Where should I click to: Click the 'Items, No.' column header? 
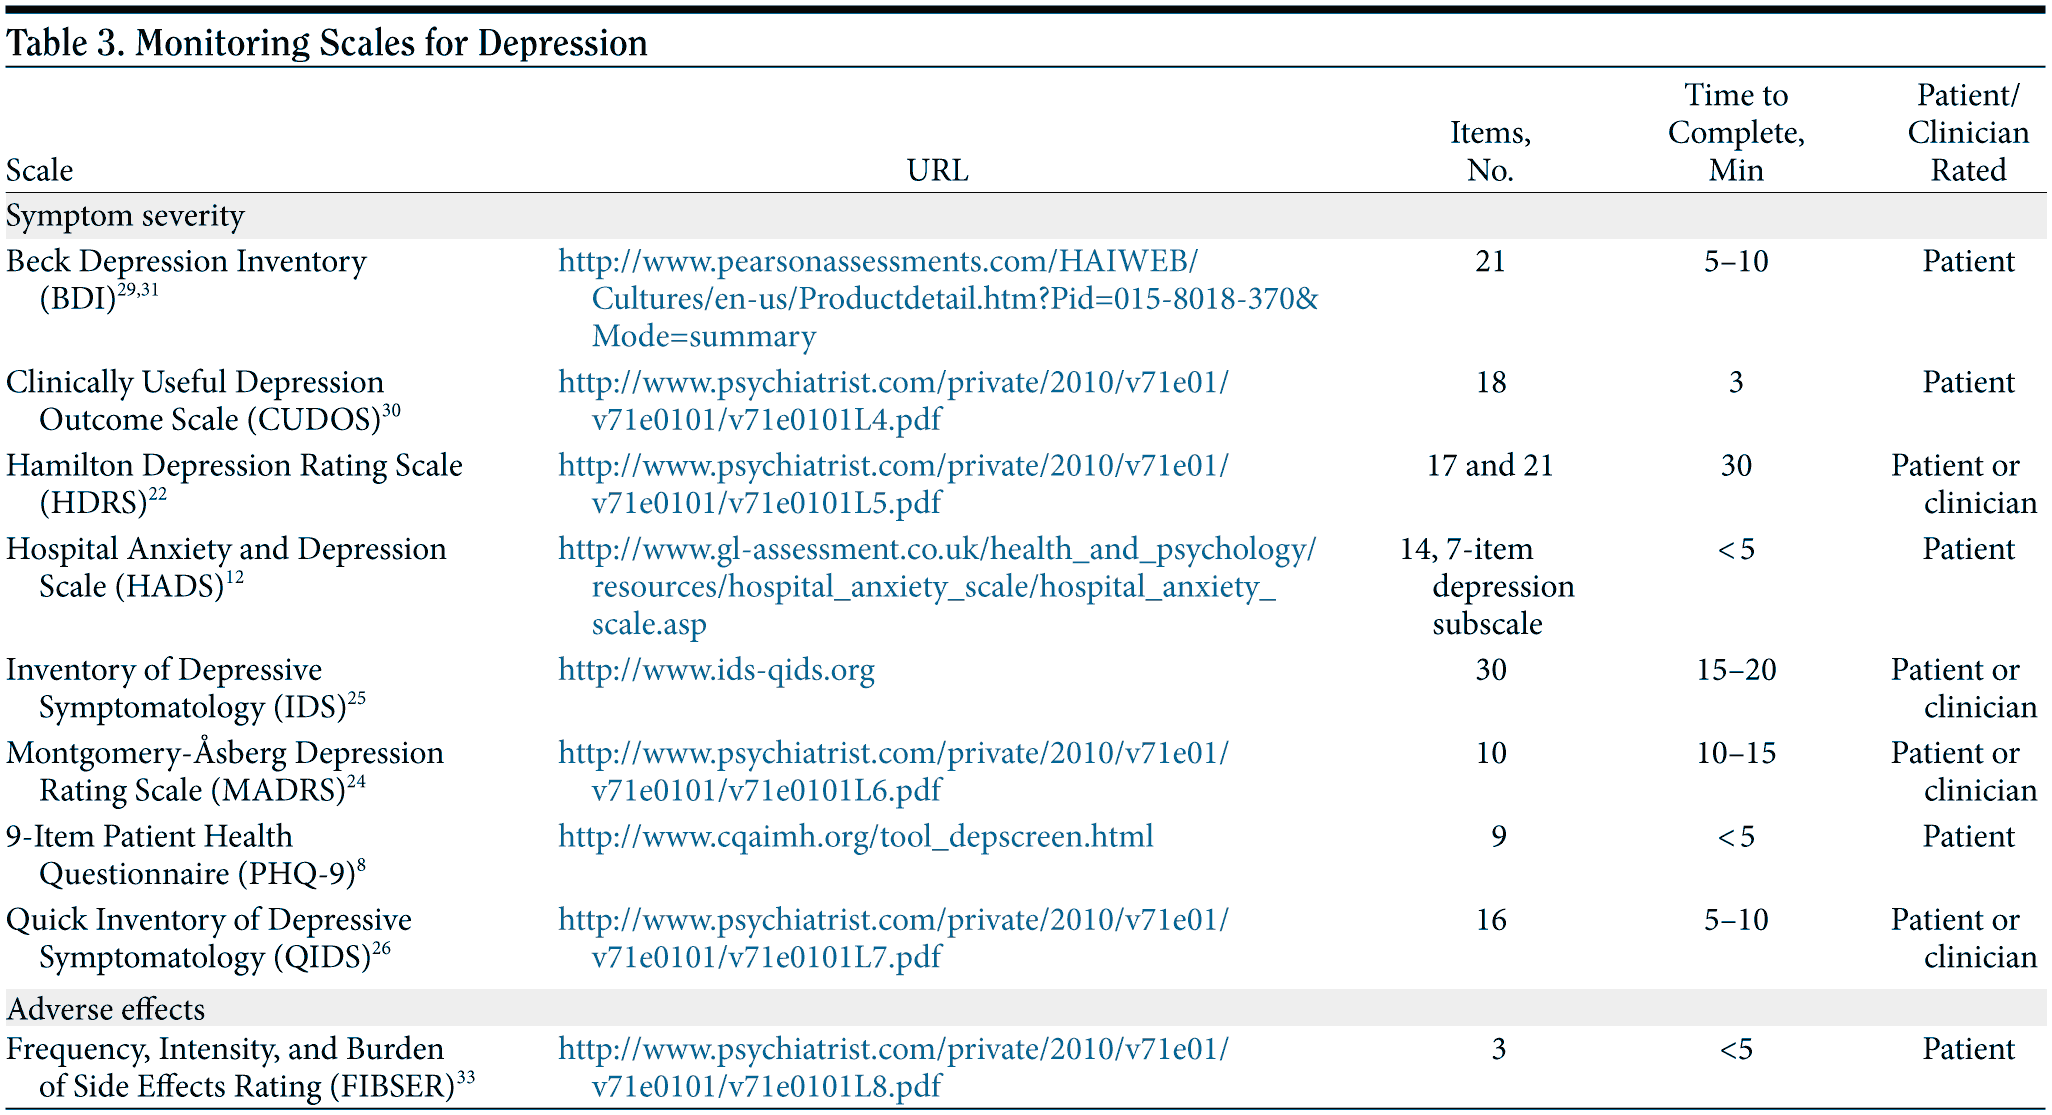[1490, 151]
